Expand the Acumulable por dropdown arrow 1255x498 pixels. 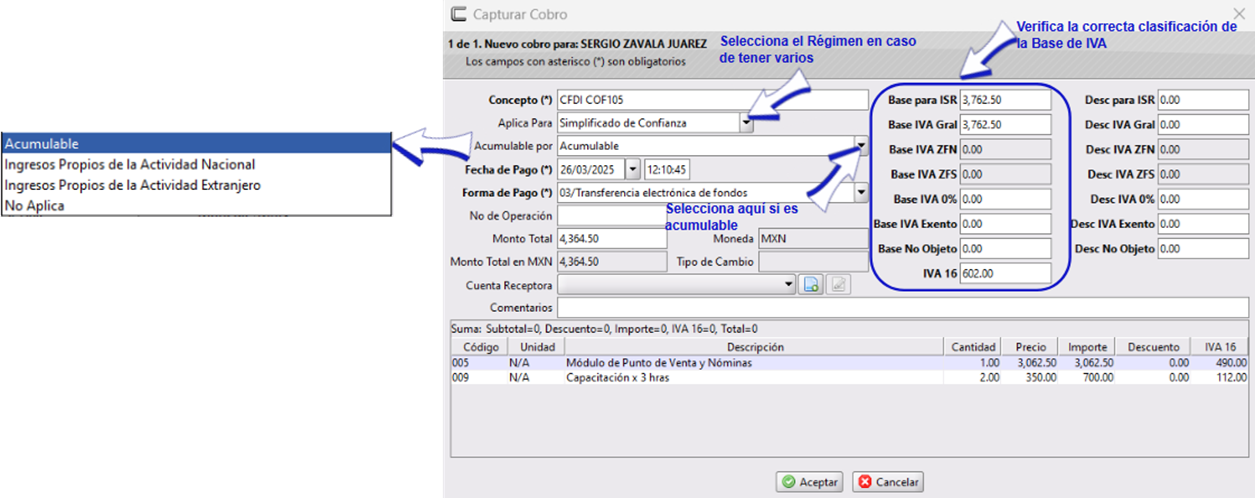(861, 146)
